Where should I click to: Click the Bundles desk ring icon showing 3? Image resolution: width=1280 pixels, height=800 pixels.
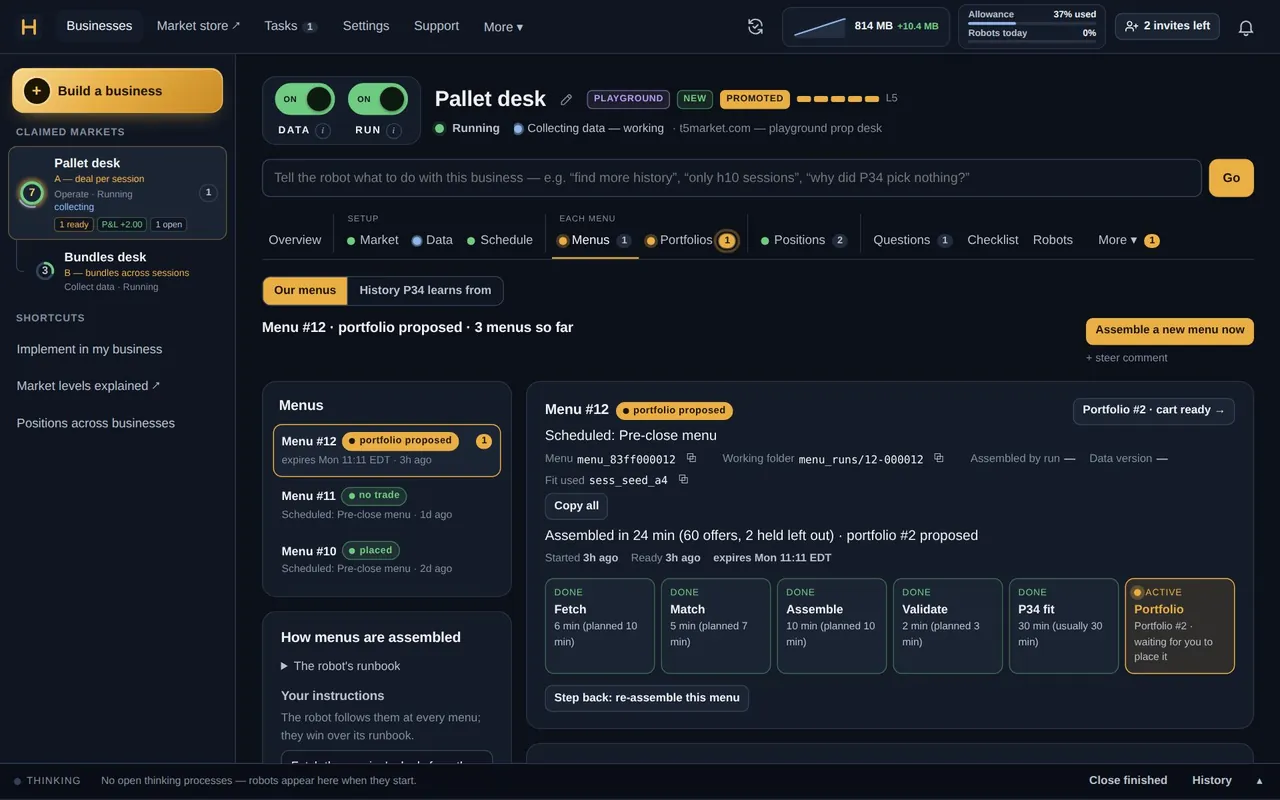pyautogui.click(x=45, y=270)
